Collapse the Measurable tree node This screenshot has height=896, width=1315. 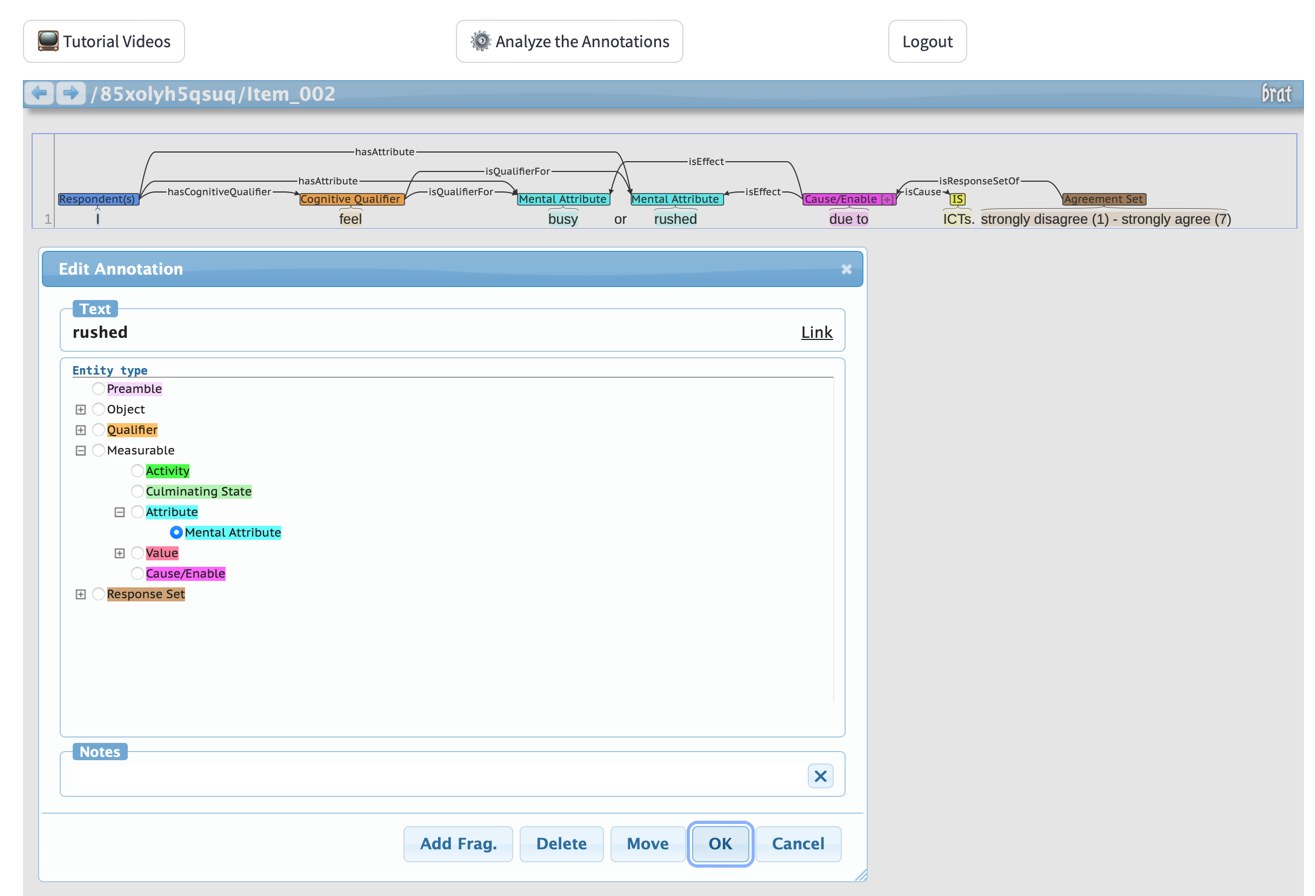coord(81,450)
